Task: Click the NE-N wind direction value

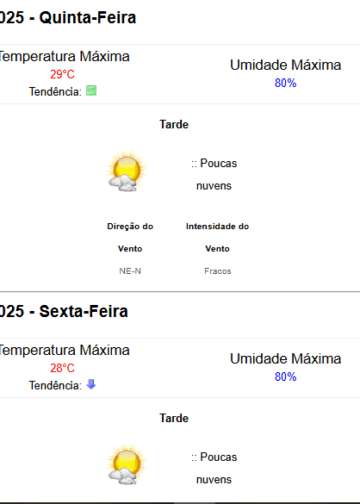Action: (x=130, y=271)
